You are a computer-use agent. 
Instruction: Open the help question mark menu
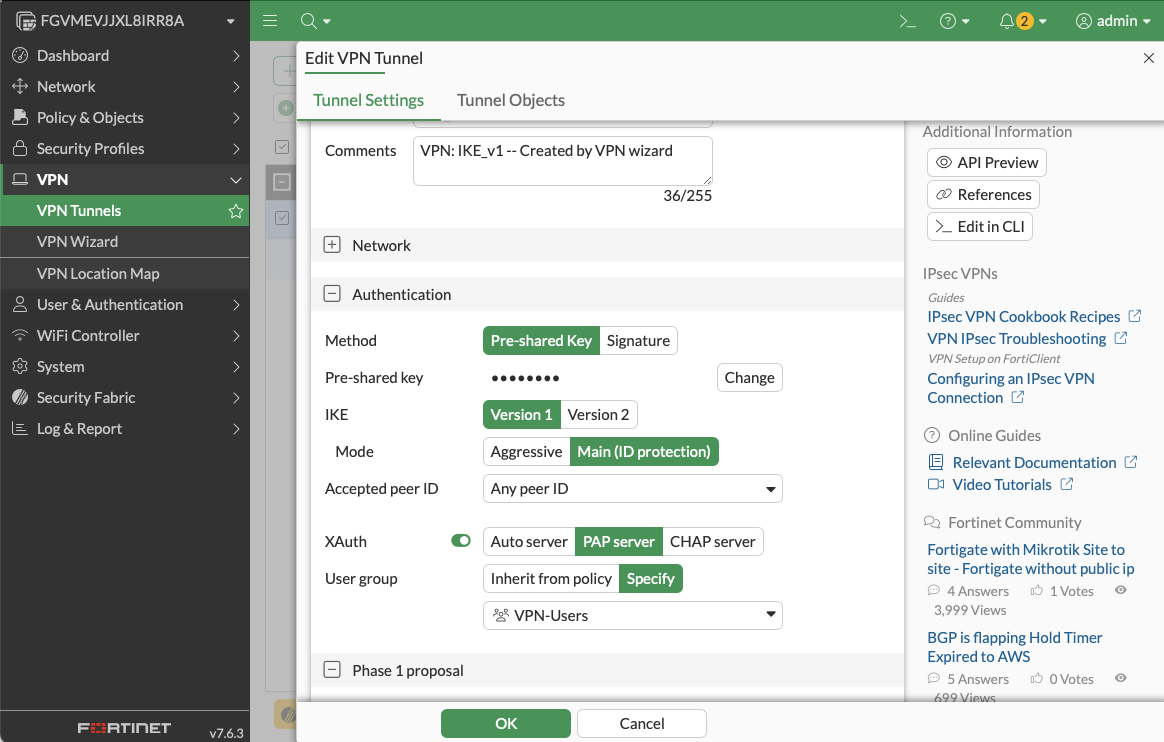(x=955, y=21)
